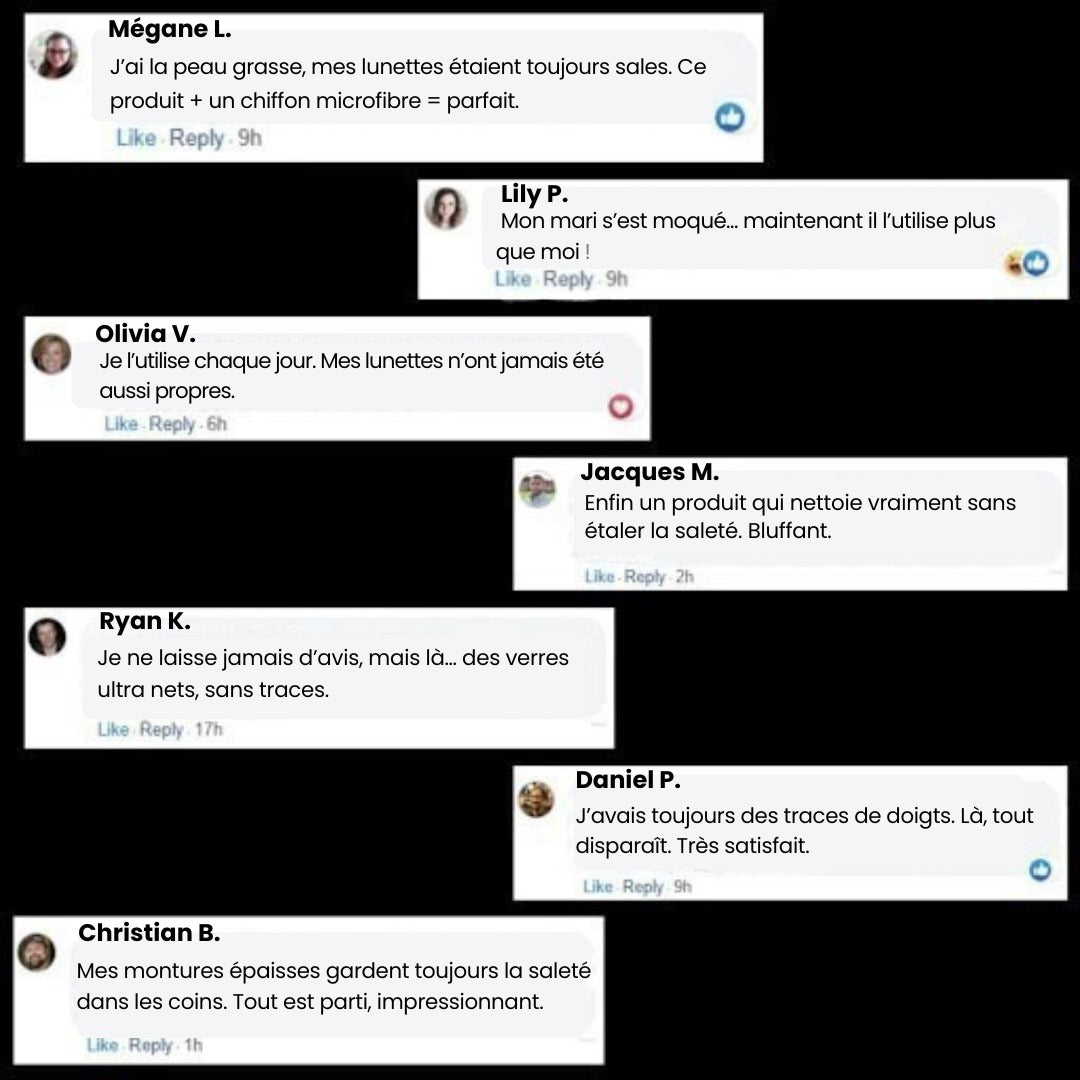The image size is (1080, 1080).
Task: Like Ryan K.'s comment
Action: tap(113, 729)
